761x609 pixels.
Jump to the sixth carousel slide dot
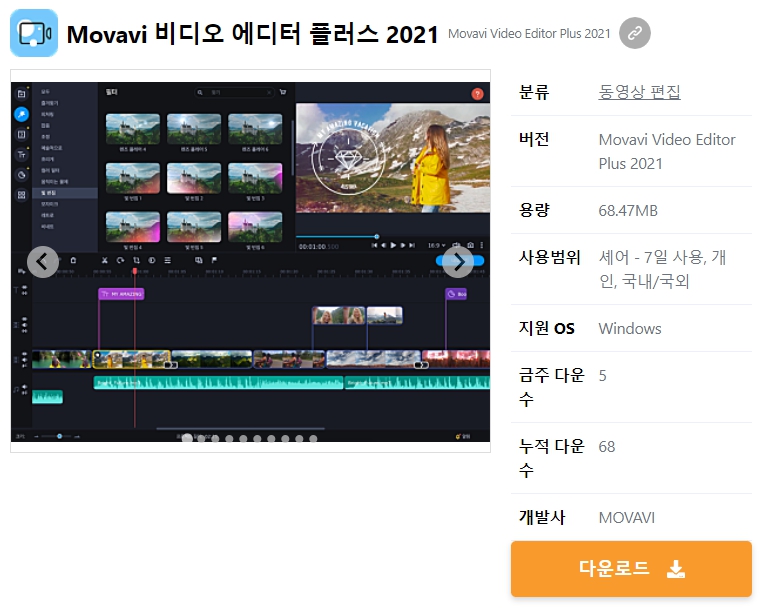click(257, 439)
